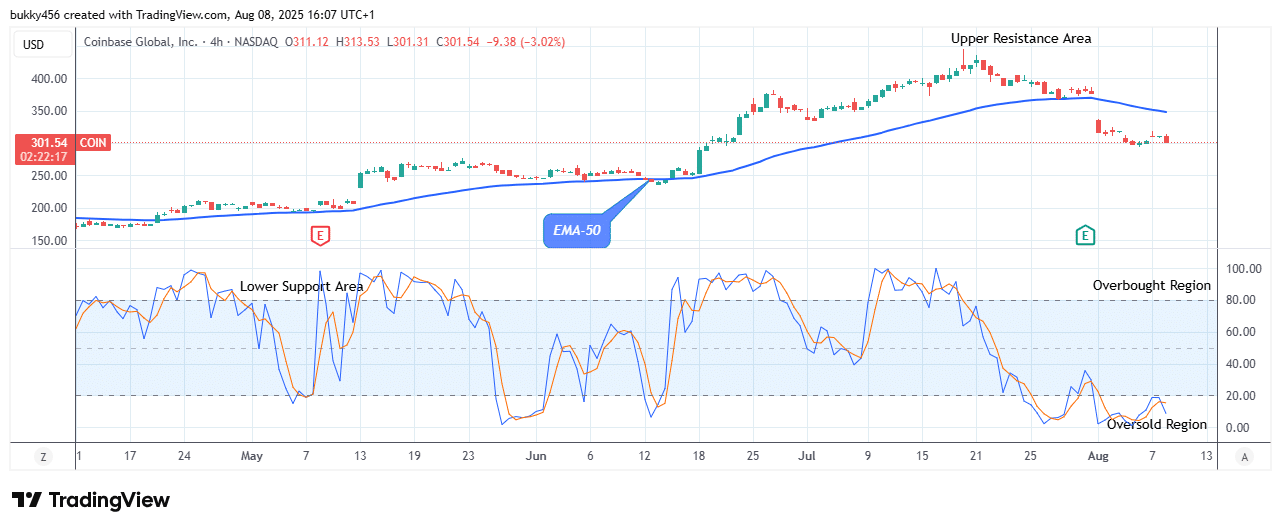Screen dimensions: 1281x530
Task: Click the NASDAQ exchange label
Action: [256, 42]
